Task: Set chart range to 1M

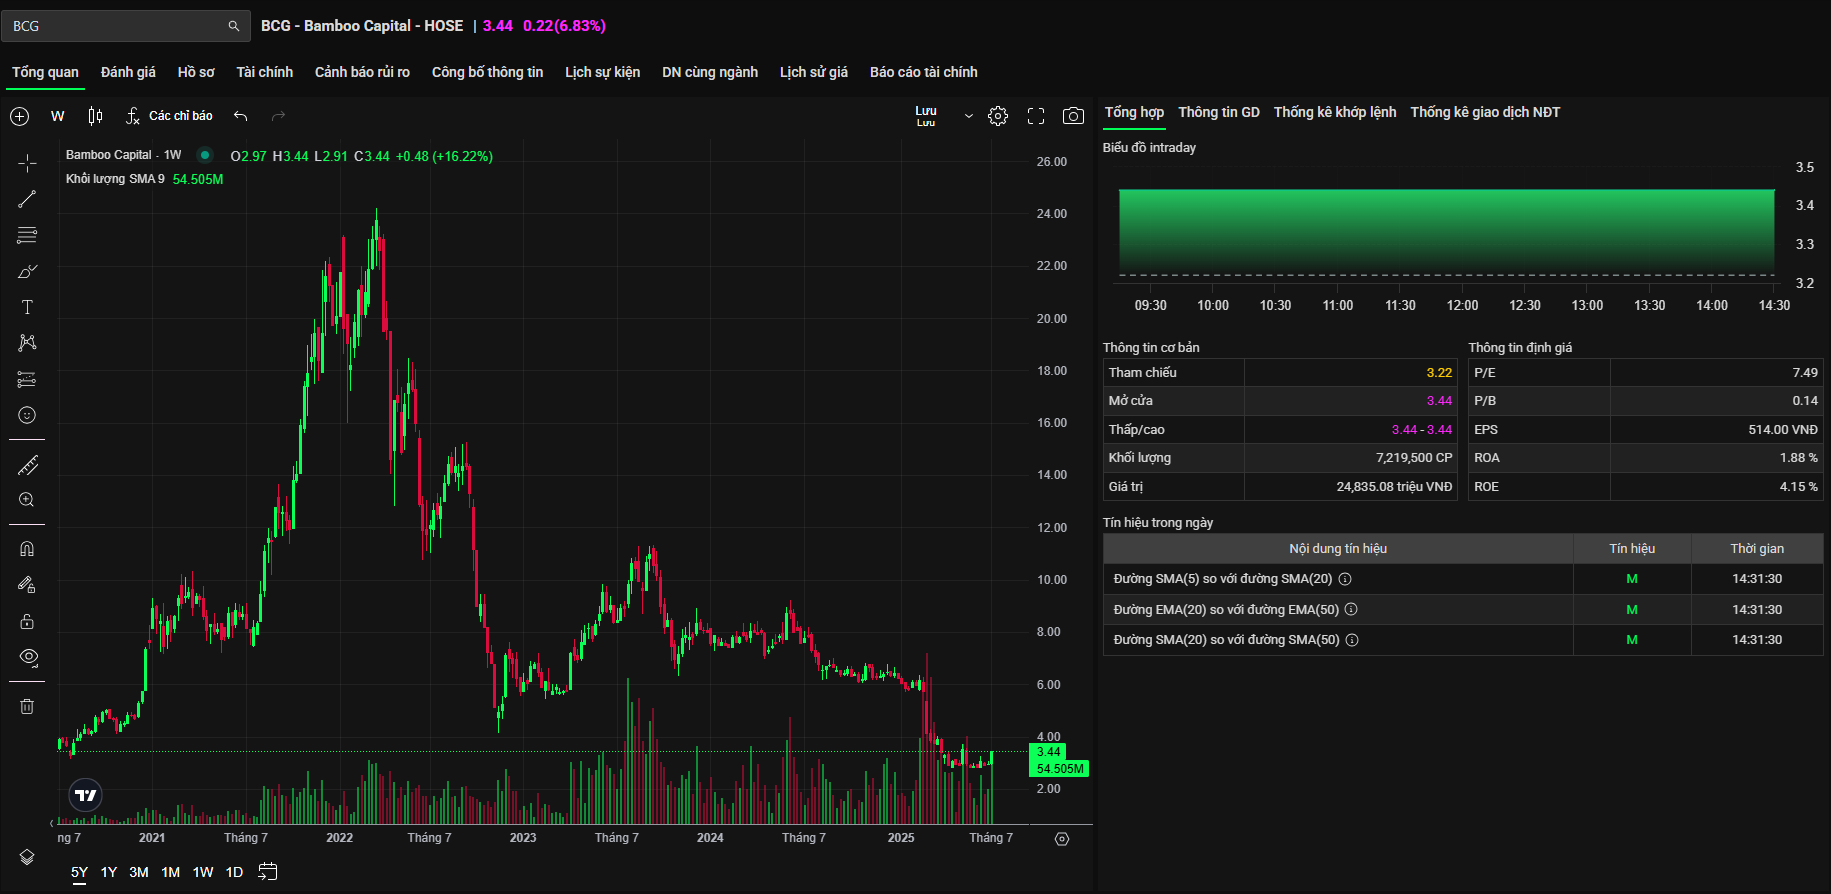Action: [x=171, y=872]
